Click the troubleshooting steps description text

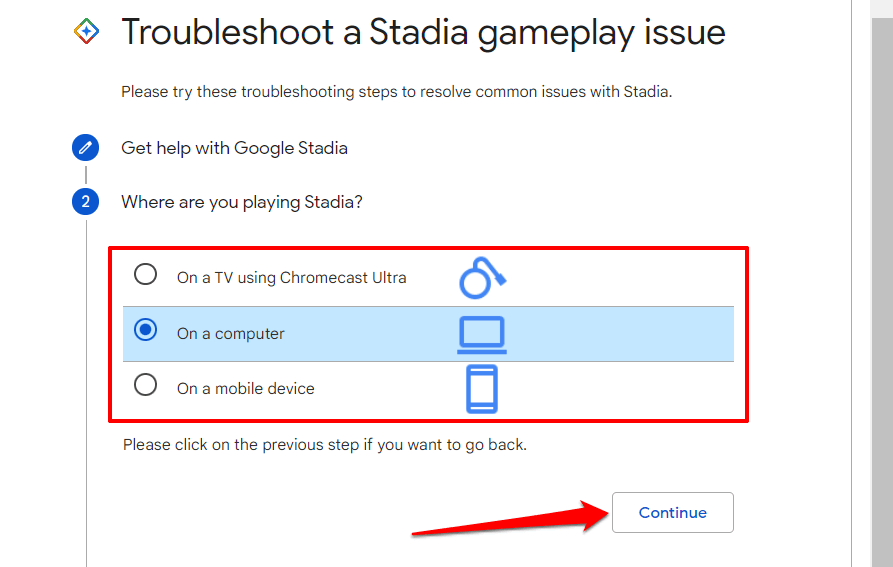[396, 92]
